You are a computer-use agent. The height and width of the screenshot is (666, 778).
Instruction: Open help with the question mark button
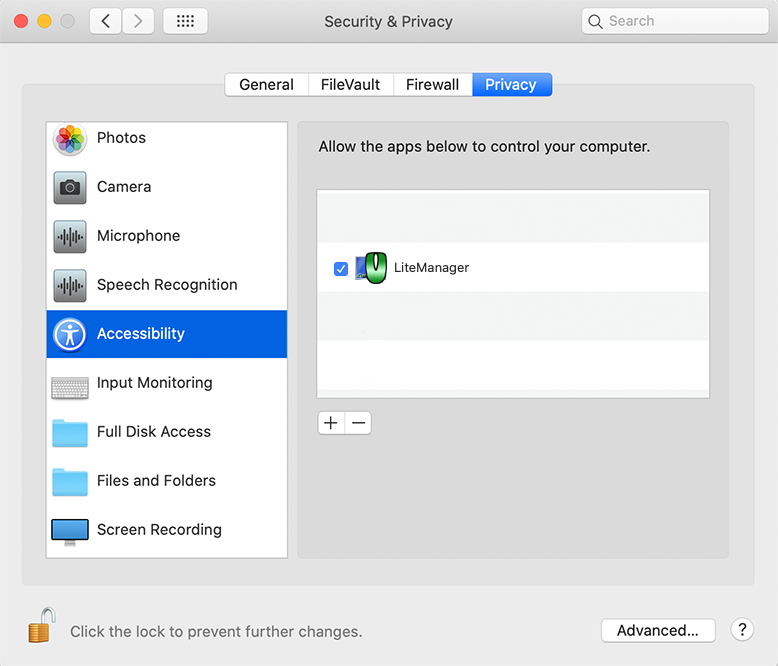pyautogui.click(x=742, y=630)
